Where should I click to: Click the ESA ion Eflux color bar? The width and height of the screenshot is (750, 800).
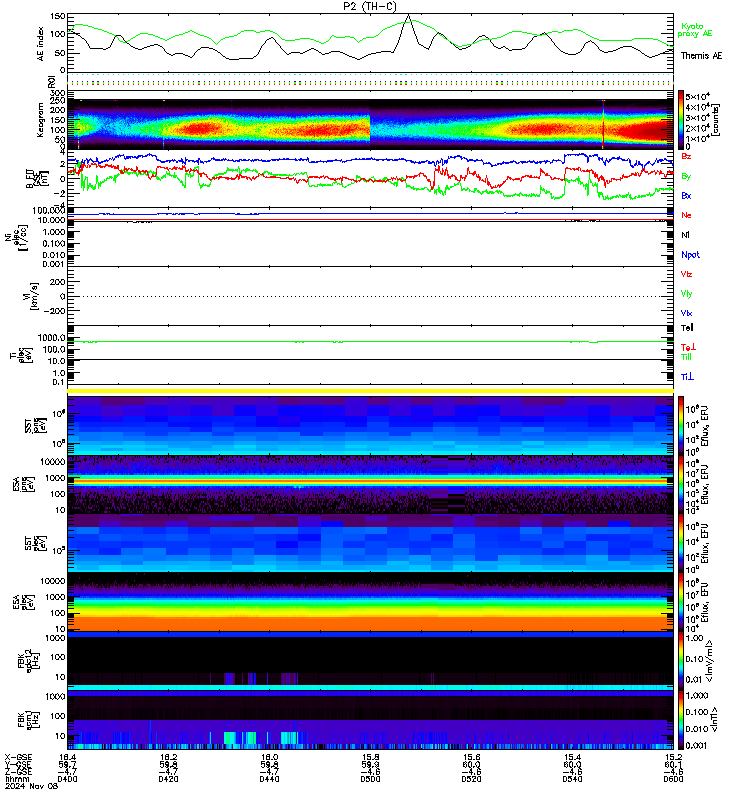coord(681,485)
